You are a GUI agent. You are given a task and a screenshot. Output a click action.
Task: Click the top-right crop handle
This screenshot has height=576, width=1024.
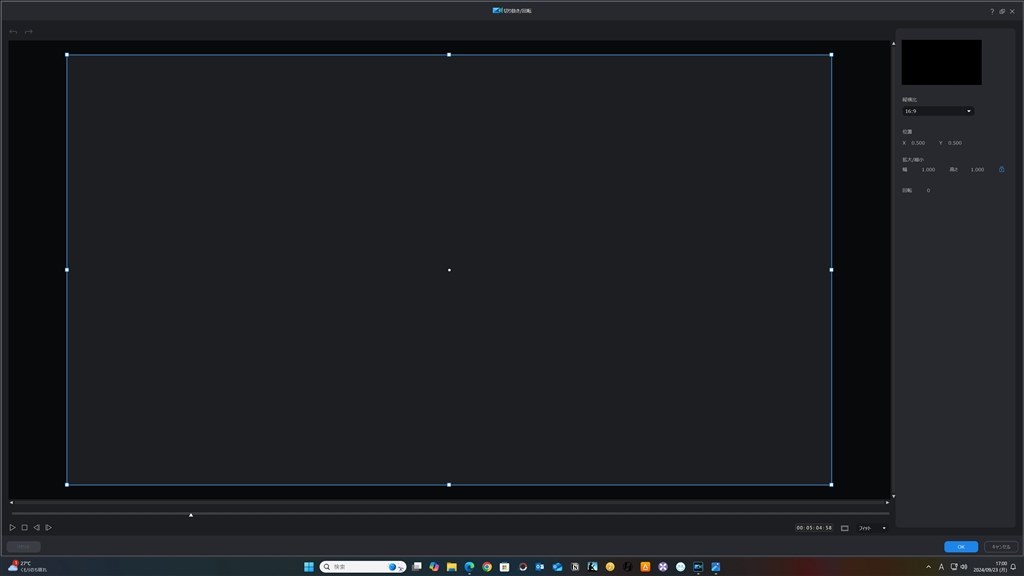[831, 55]
